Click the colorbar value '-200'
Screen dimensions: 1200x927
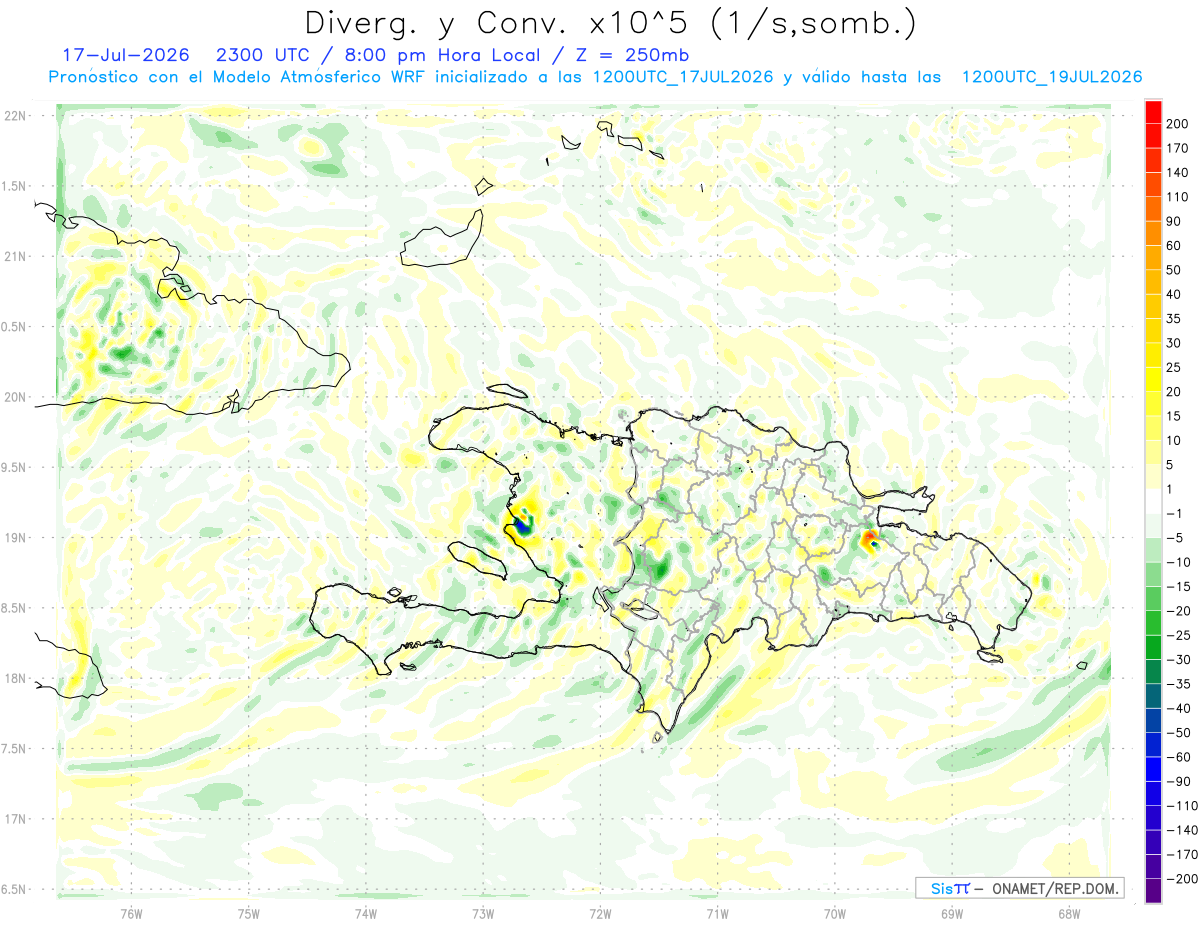[1182, 879]
